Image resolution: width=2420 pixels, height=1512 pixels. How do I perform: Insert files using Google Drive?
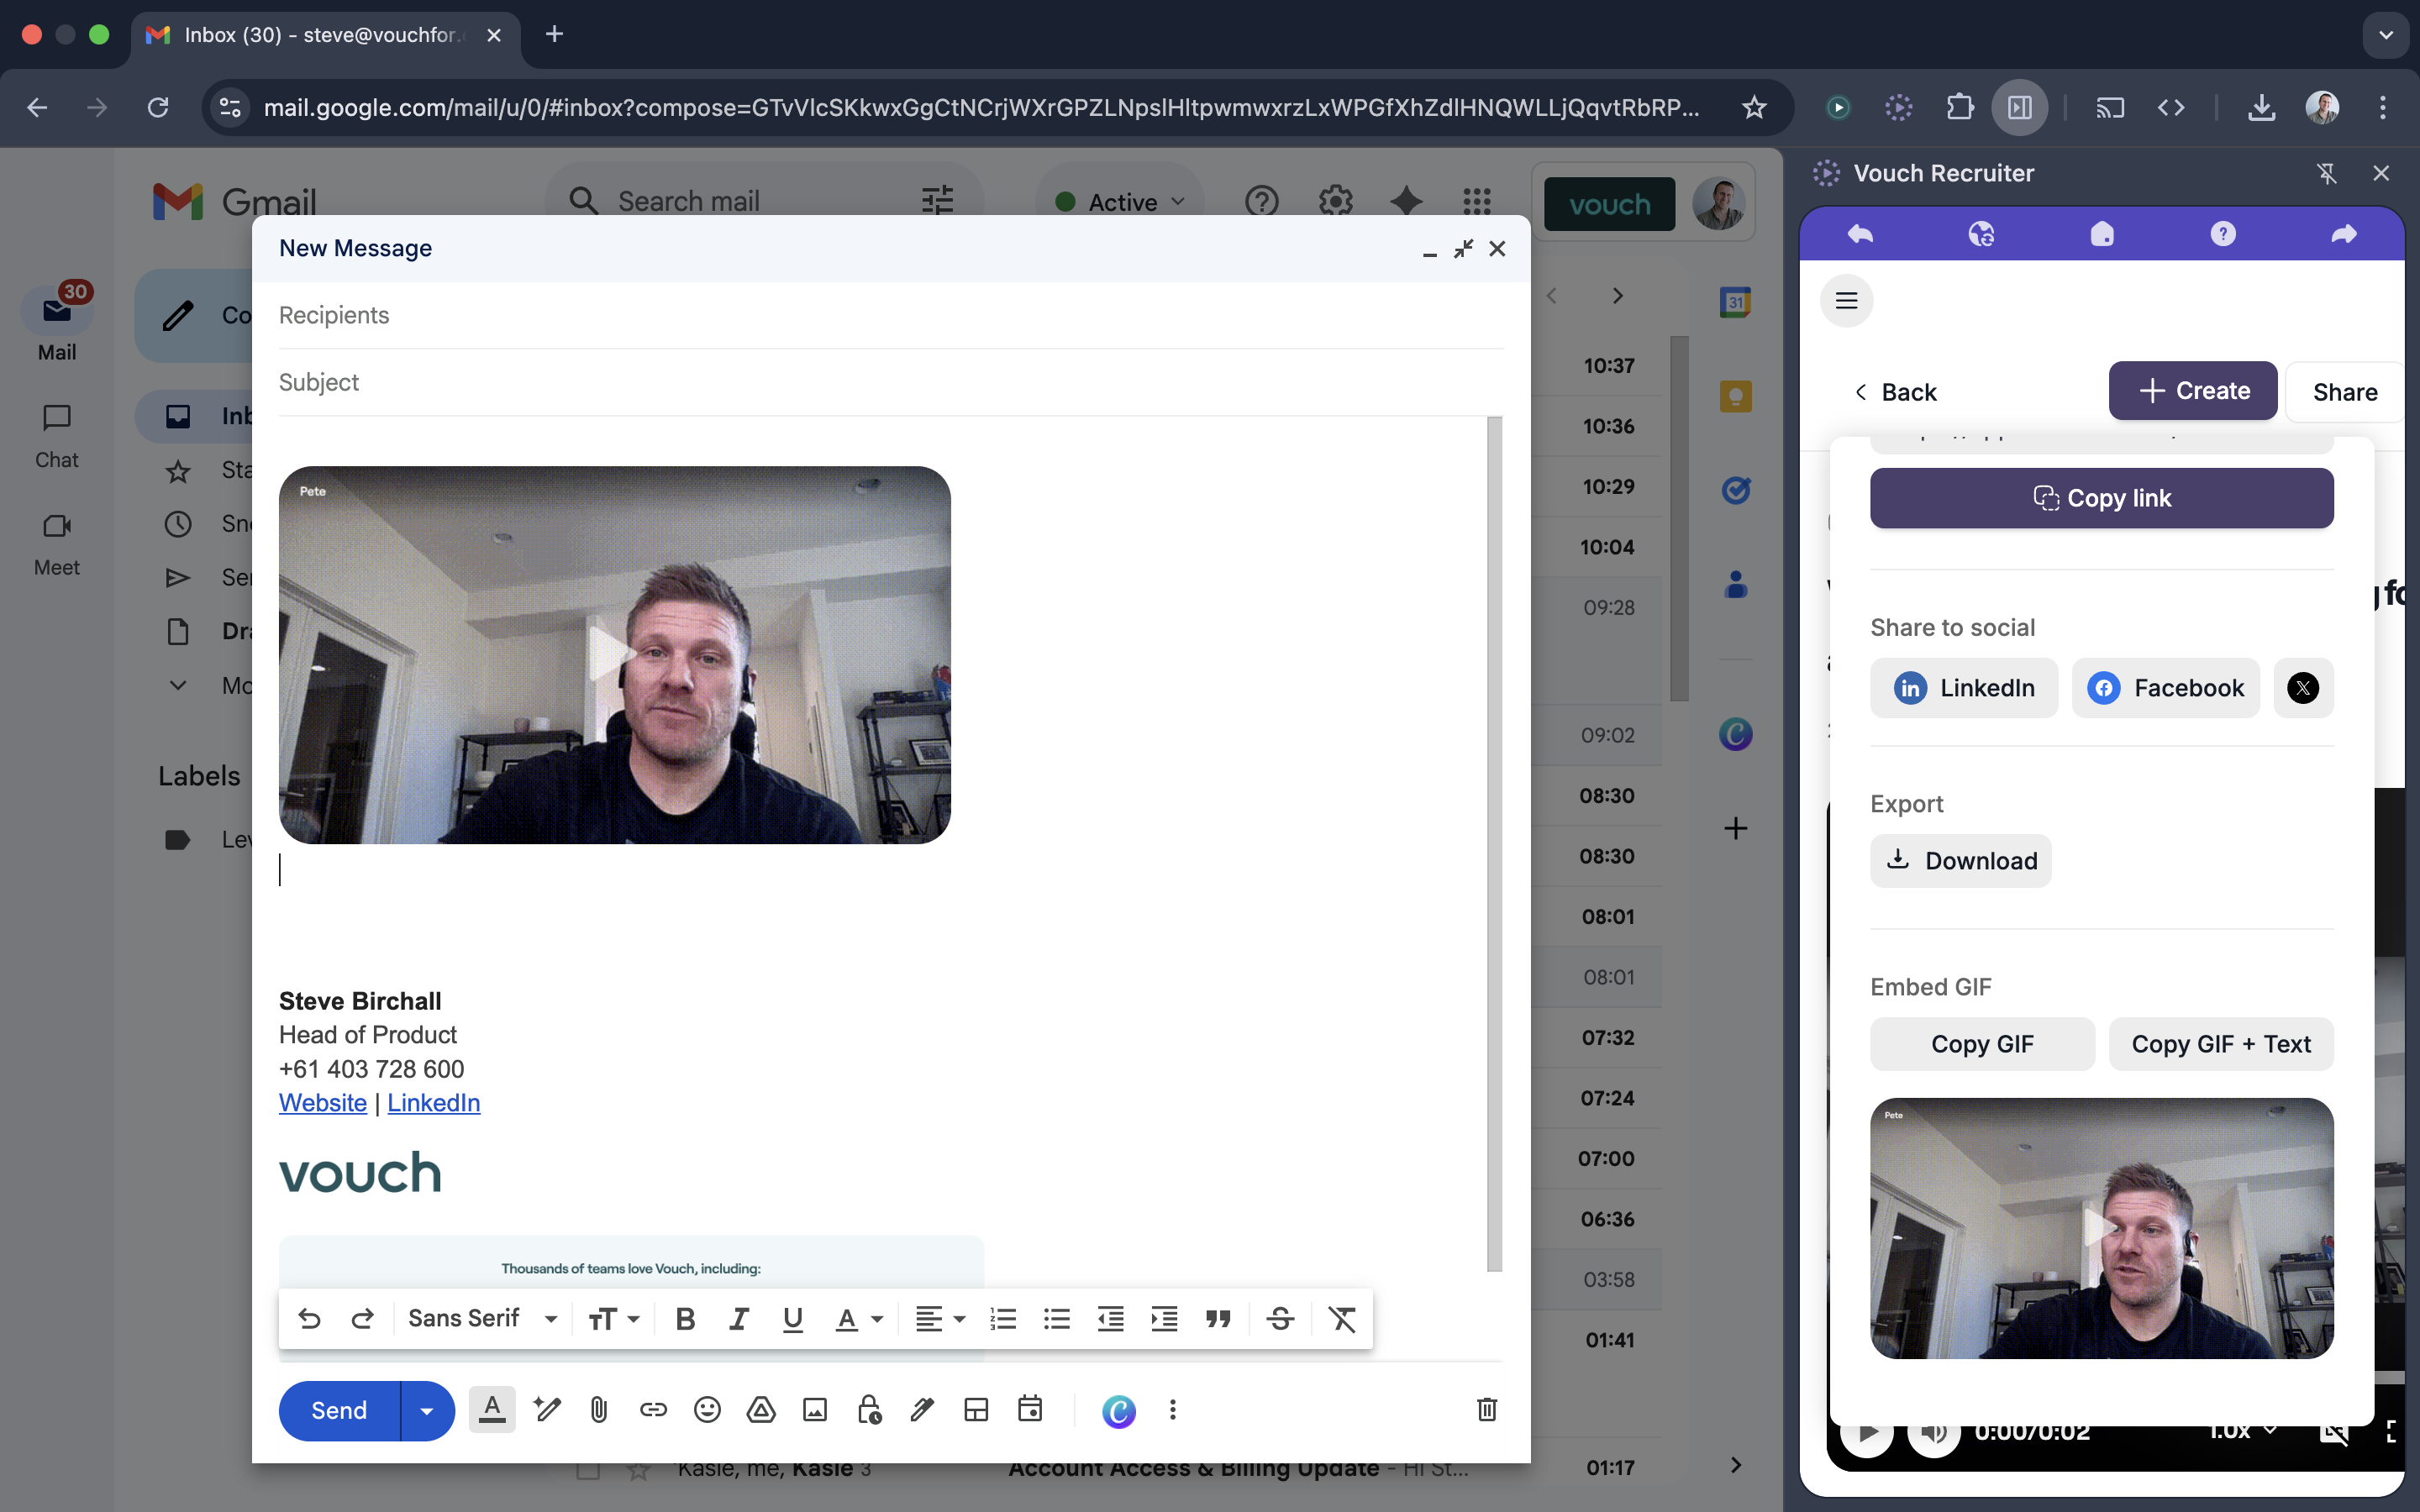pyautogui.click(x=761, y=1410)
